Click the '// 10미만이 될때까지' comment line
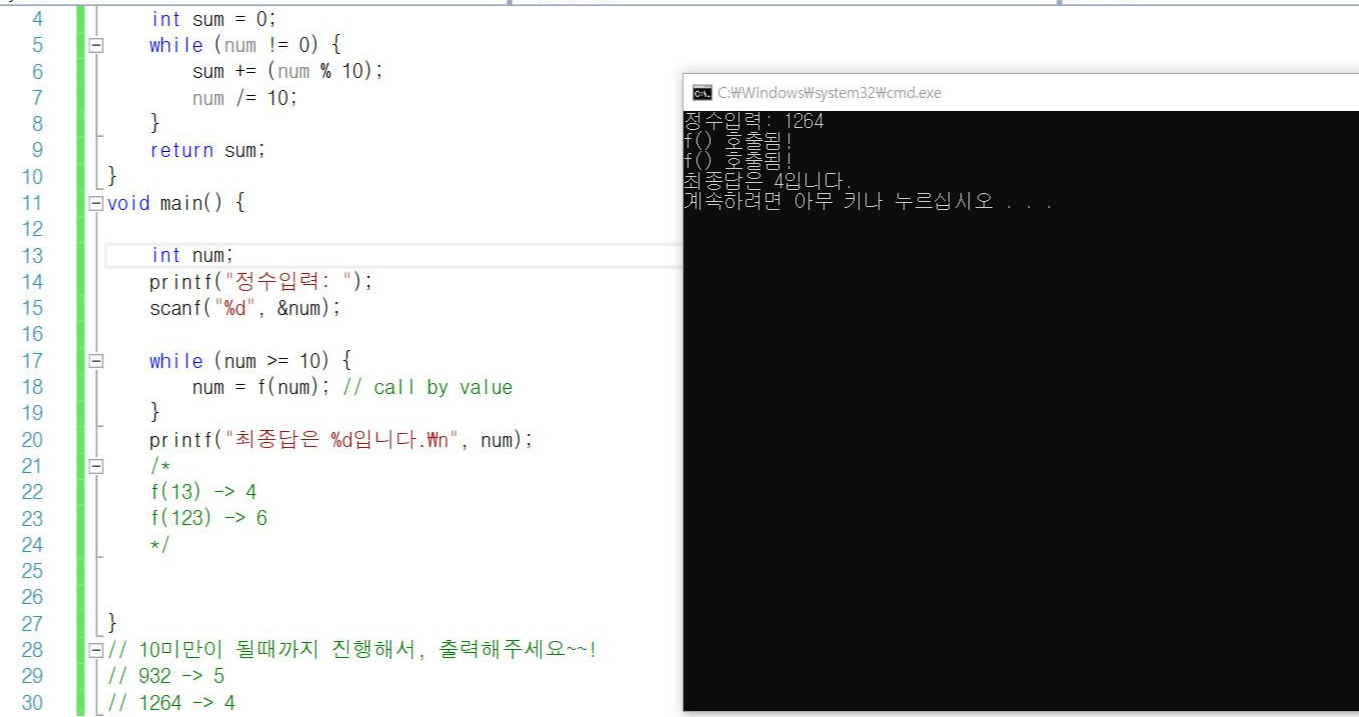1359x717 pixels. tap(352, 650)
